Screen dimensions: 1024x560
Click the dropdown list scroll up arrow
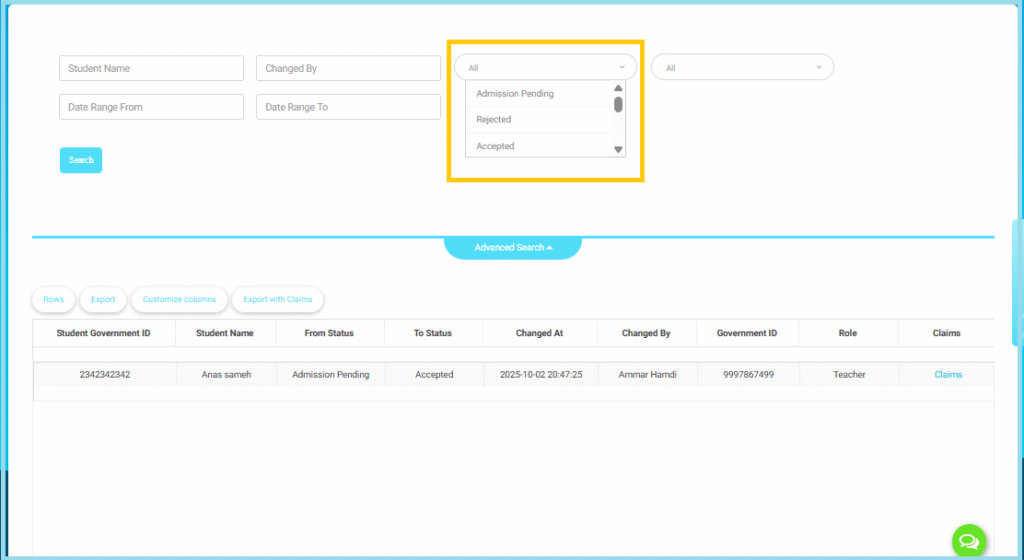coord(618,88)
